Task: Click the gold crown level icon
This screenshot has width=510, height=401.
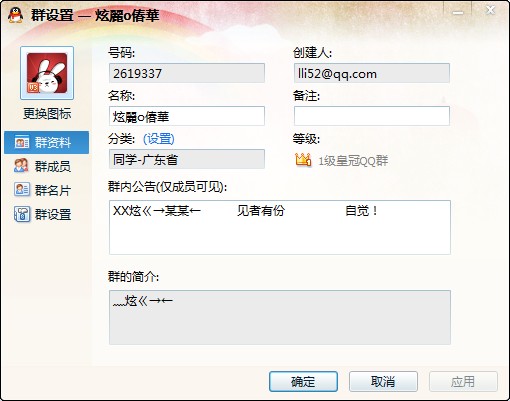Action: [303, 160]
